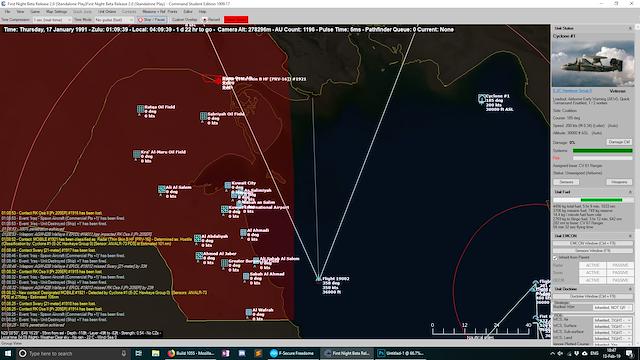Viewport: 640px width, 360px height.
Task: Set Sonar to PASSIVE
Action: pyautogui.click(x=620, y=273)
